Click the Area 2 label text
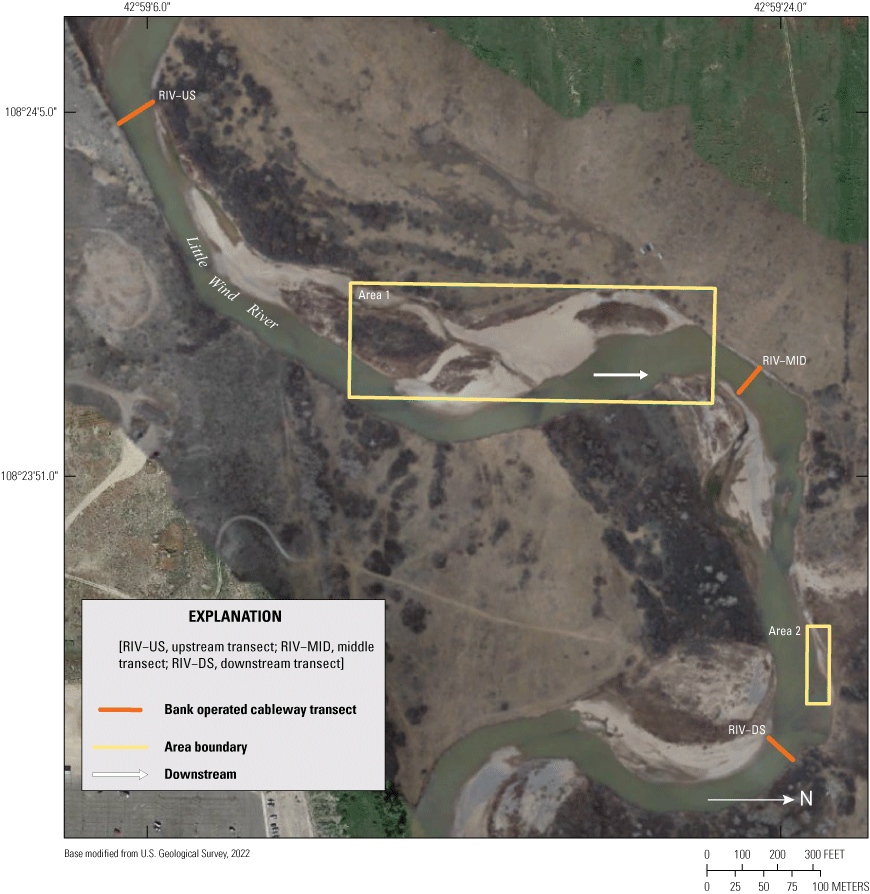The height and width of the screenshot is (894, 870). [x=785, y=631]
